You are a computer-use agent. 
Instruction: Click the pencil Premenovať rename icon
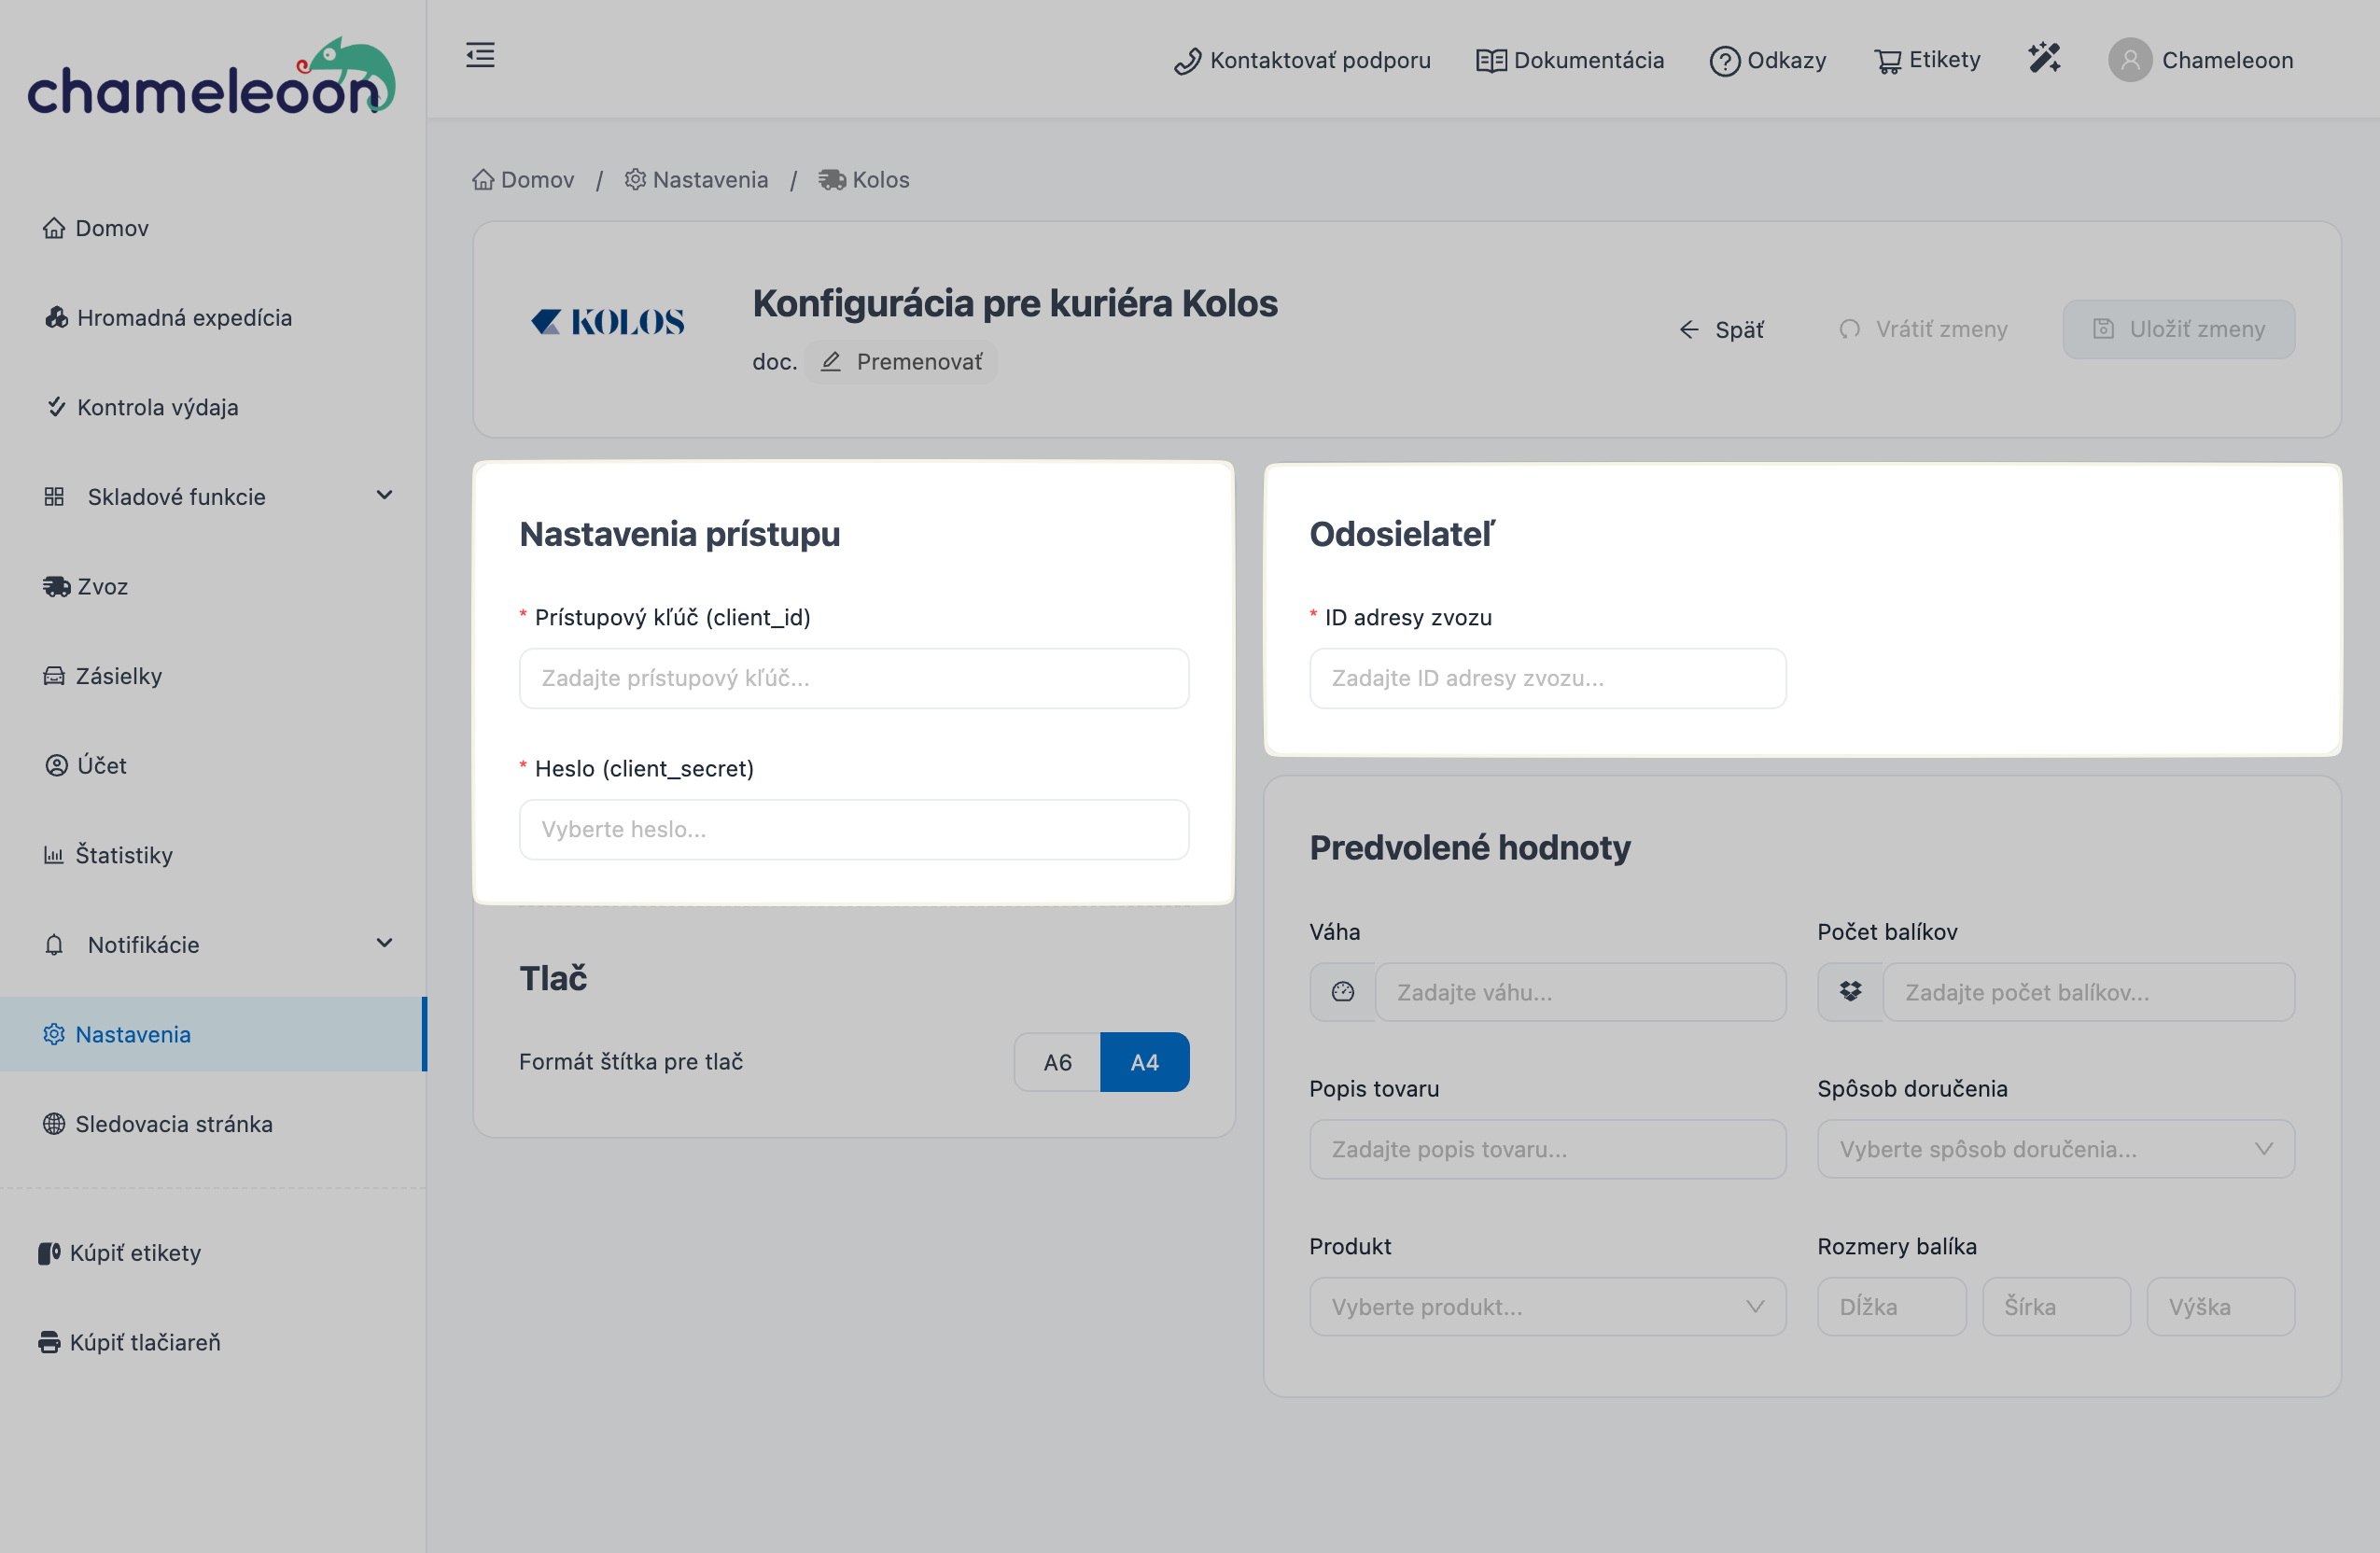(x=831, y=362)
